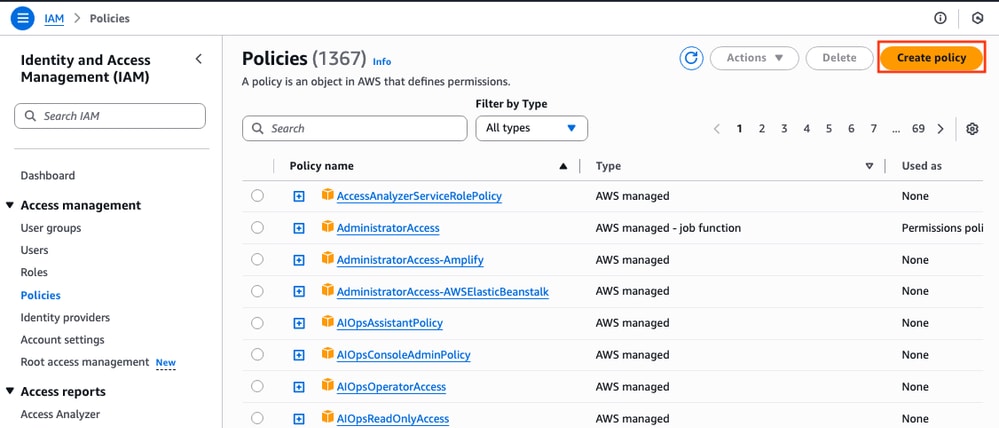Open the hexagon settings icon in top bar
999x428 pixels.
tap(977, 18)
